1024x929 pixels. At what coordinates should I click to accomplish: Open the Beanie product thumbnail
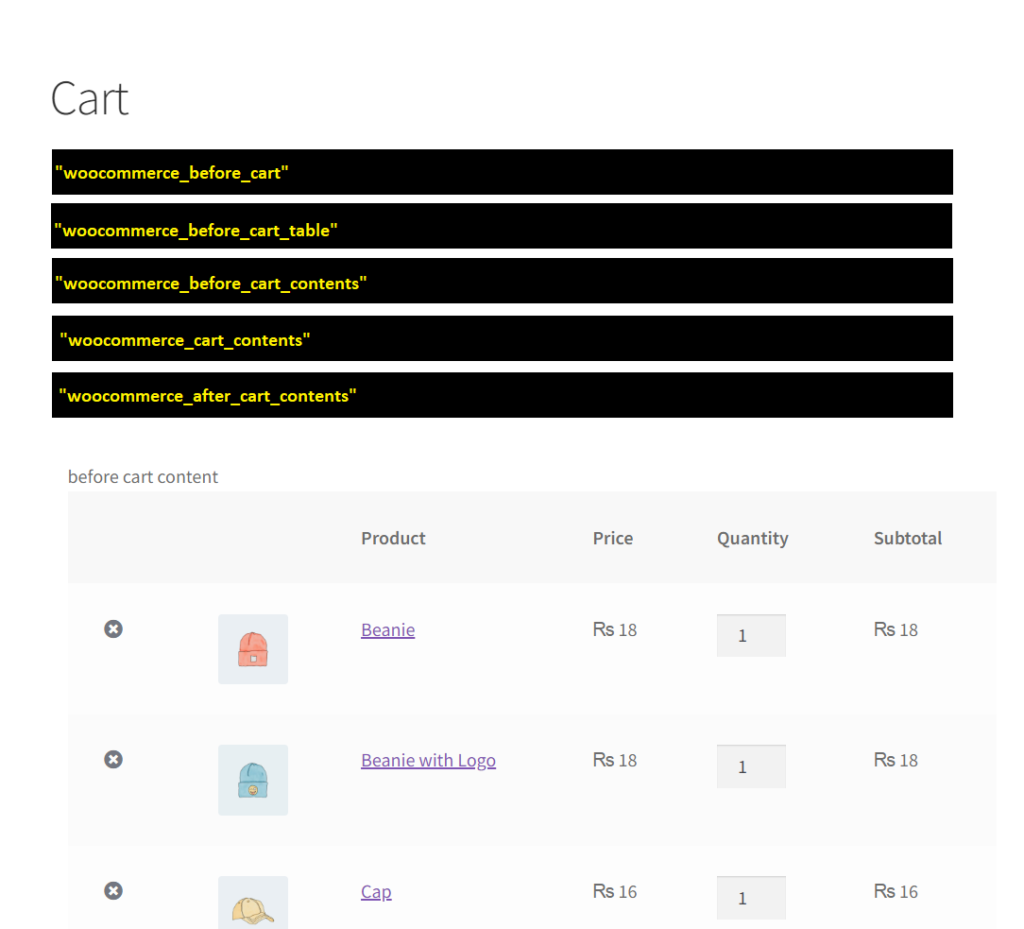[x=253, y=649]
